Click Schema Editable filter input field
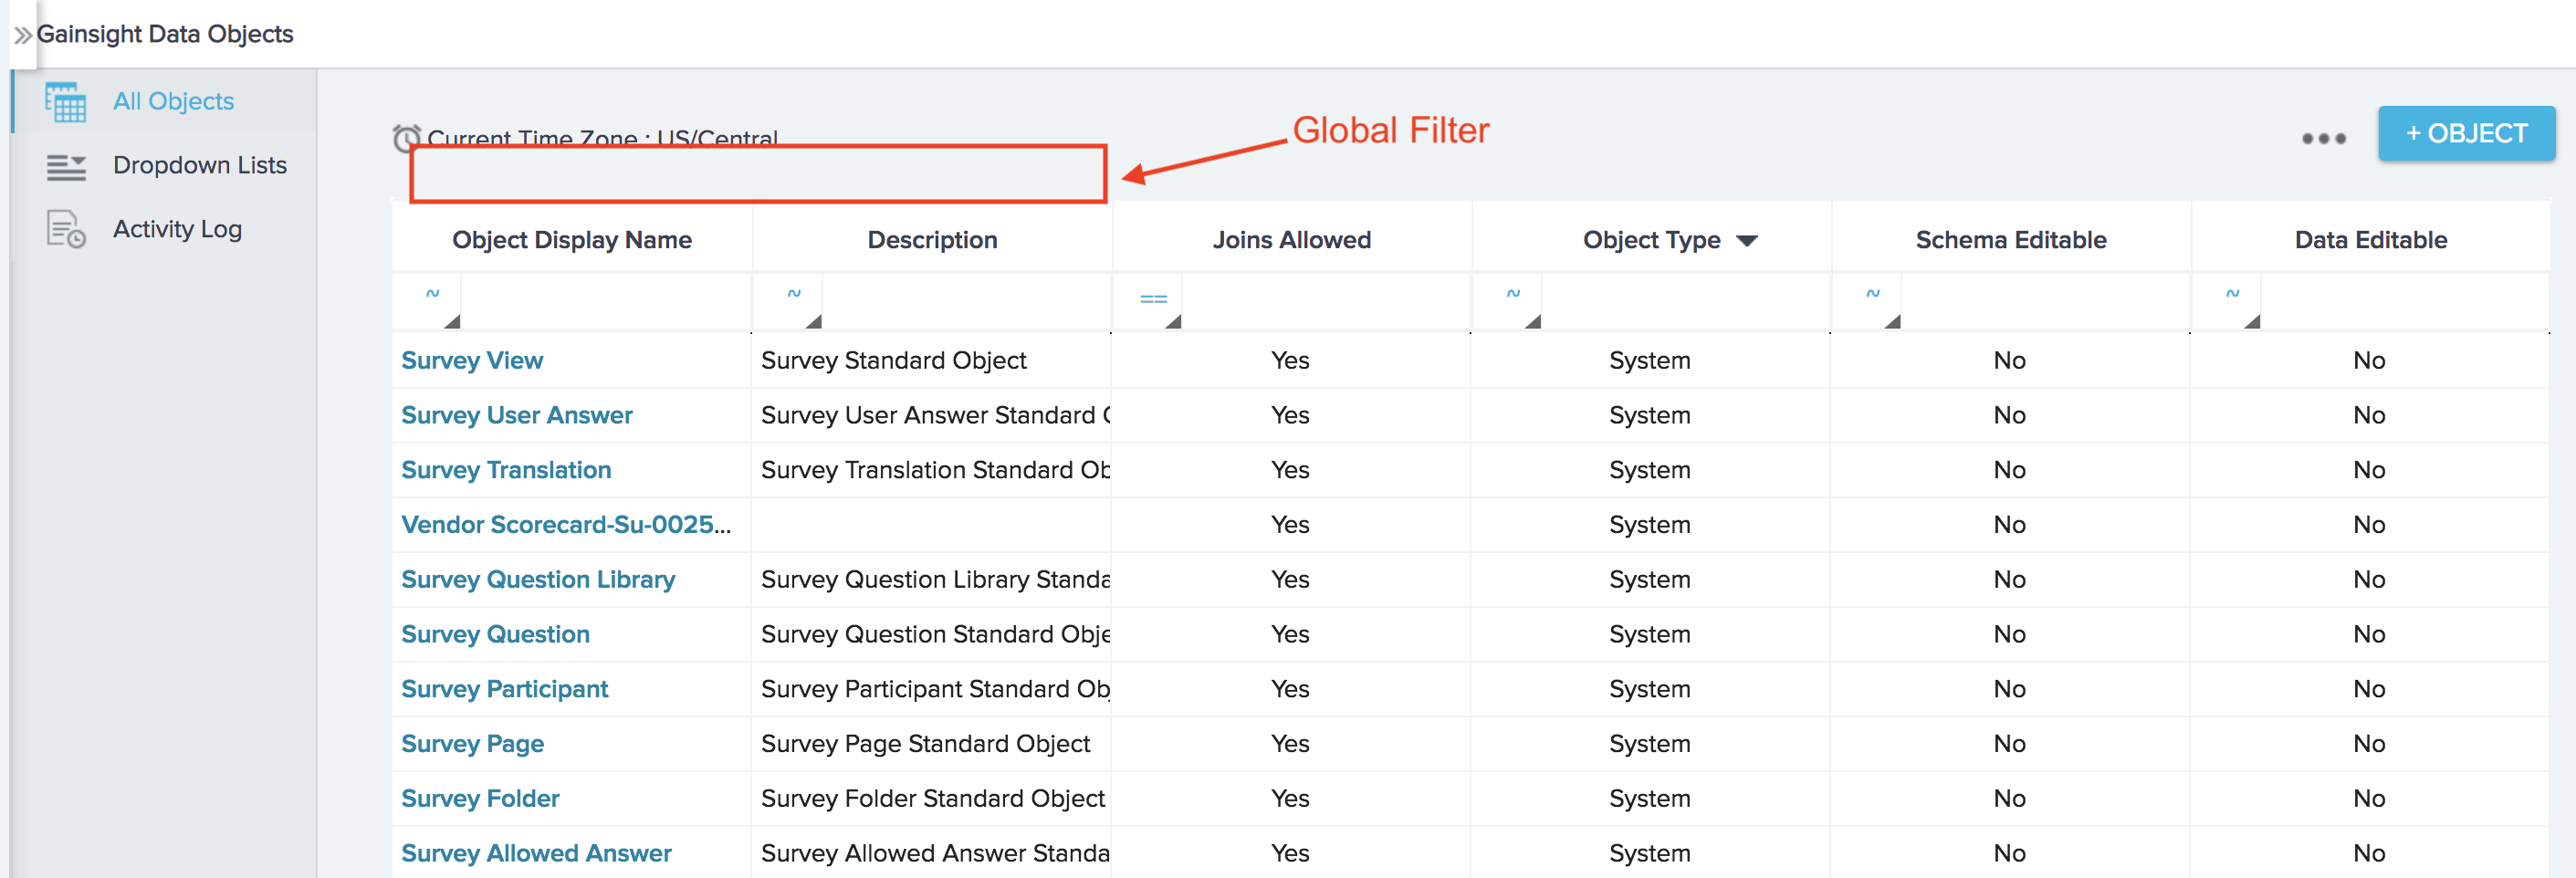2576x878 pixels. click(2046, 301)
